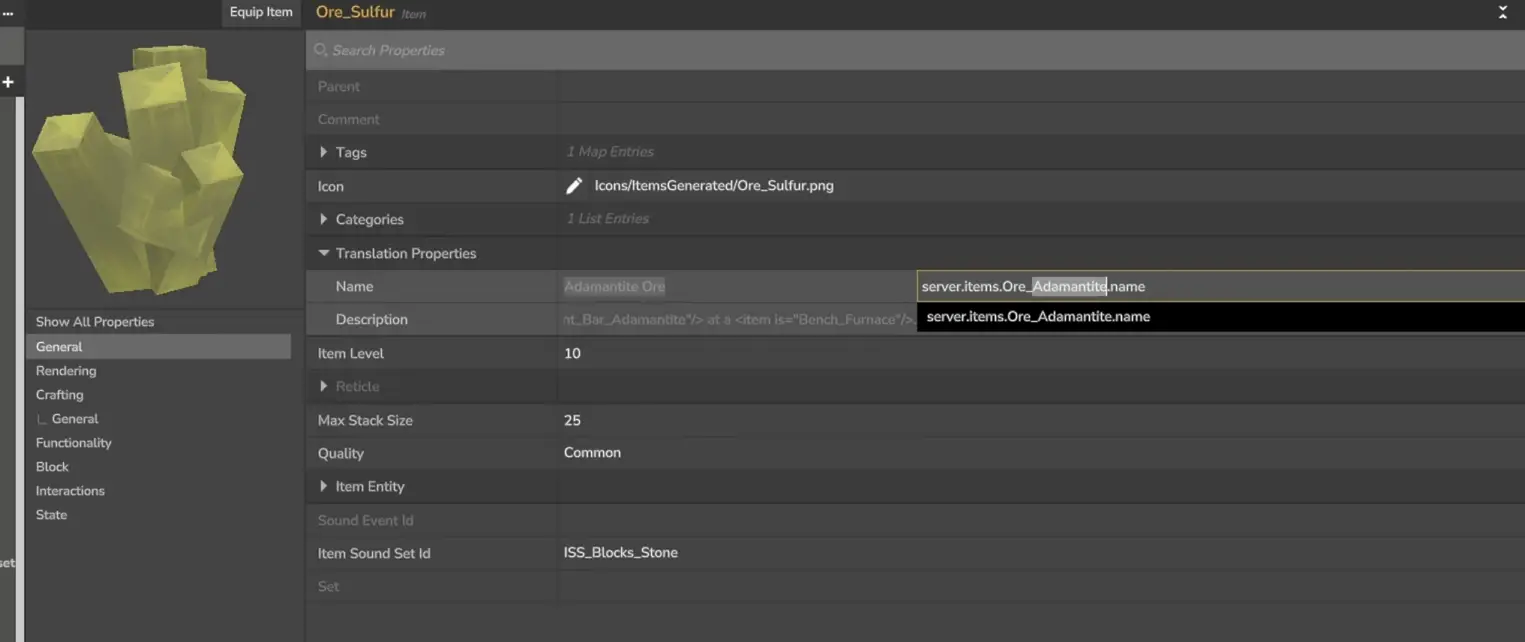1525x642 pixels.
Task: Open the Rendering section
Action: [x=66, y=371]
